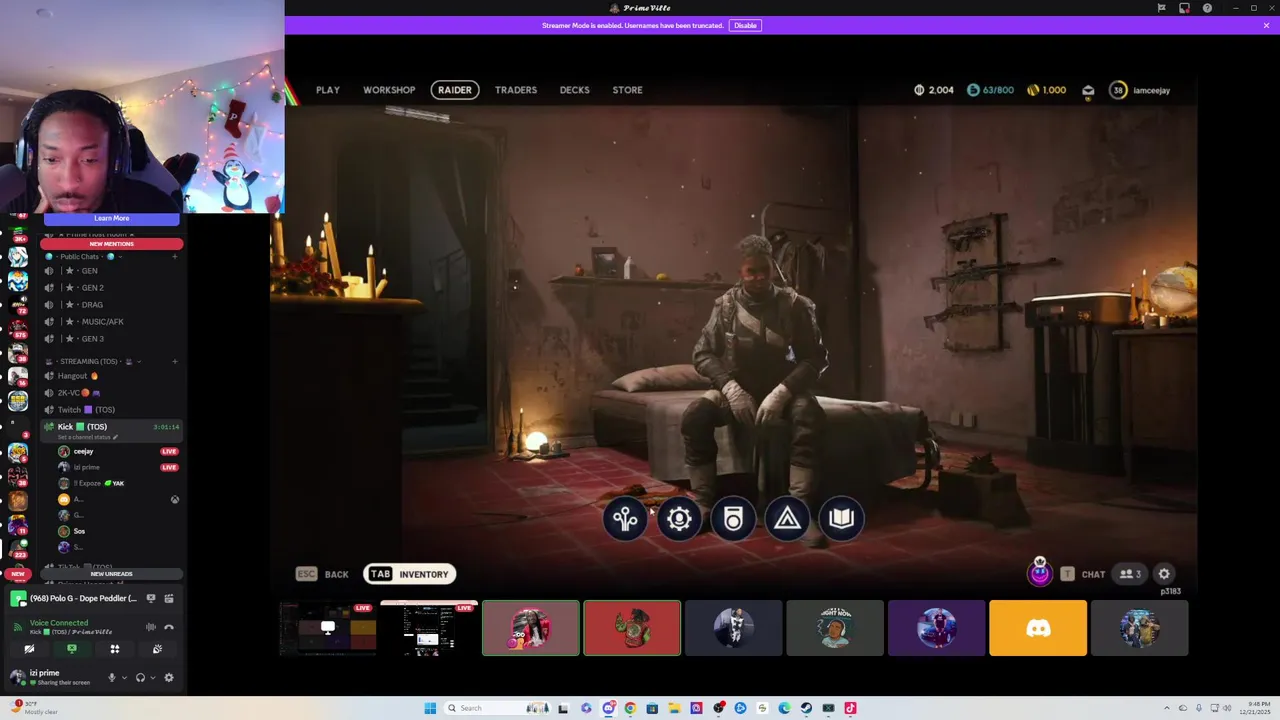Screen dimensions: 1280x720
Task: Open the iamceejay player profile
Action: coord(1140,90)
